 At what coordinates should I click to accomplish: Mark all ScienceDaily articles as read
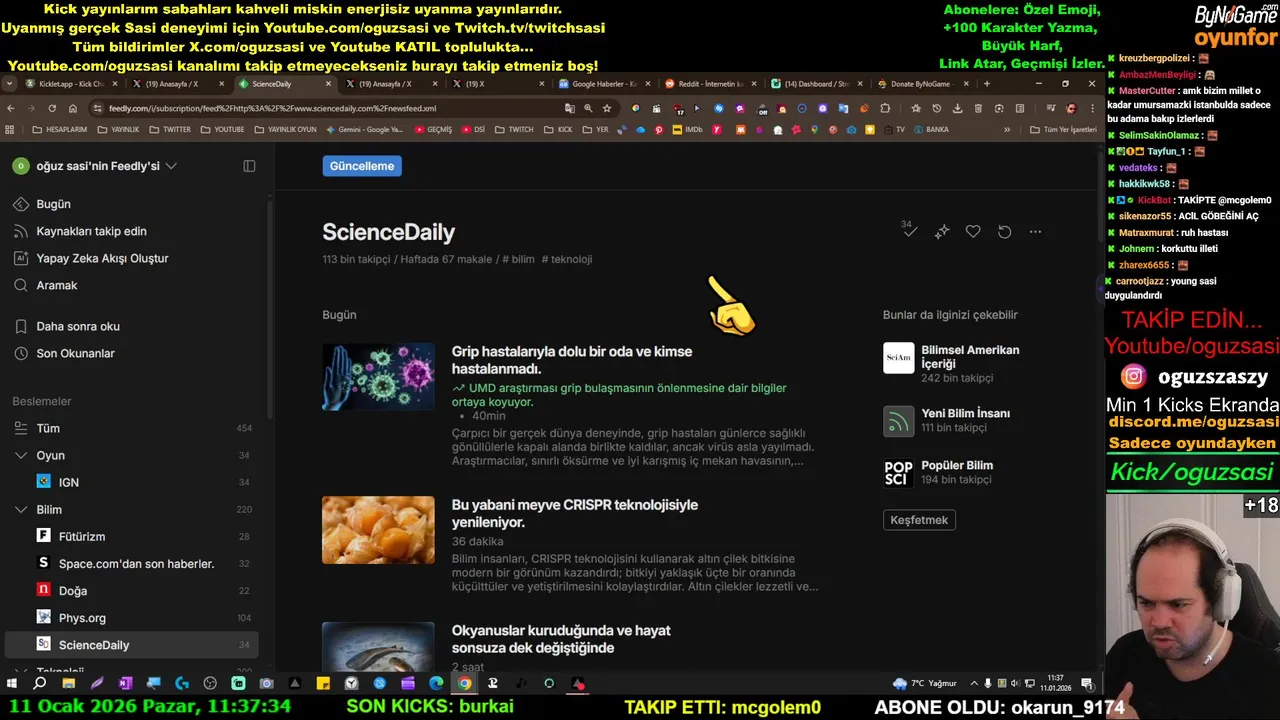coord(909,231)
